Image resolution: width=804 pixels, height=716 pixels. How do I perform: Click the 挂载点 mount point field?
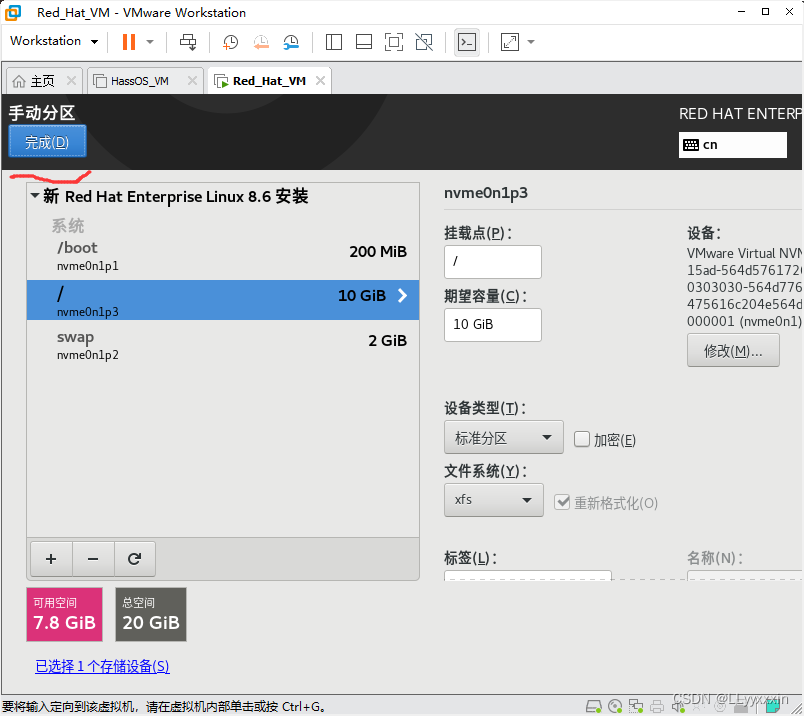493,262
